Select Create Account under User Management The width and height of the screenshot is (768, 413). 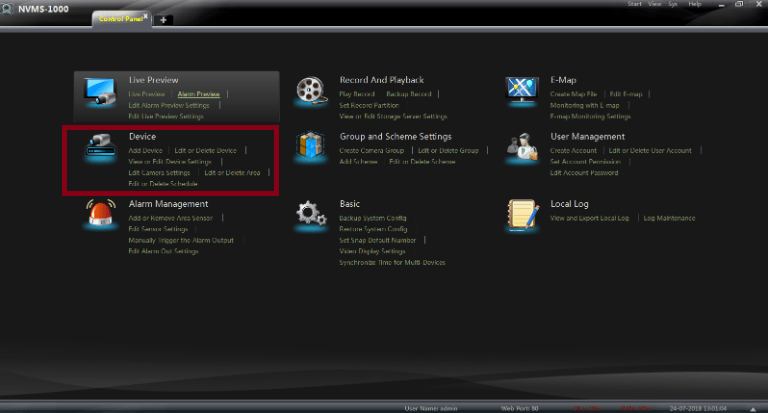[573, 150]
